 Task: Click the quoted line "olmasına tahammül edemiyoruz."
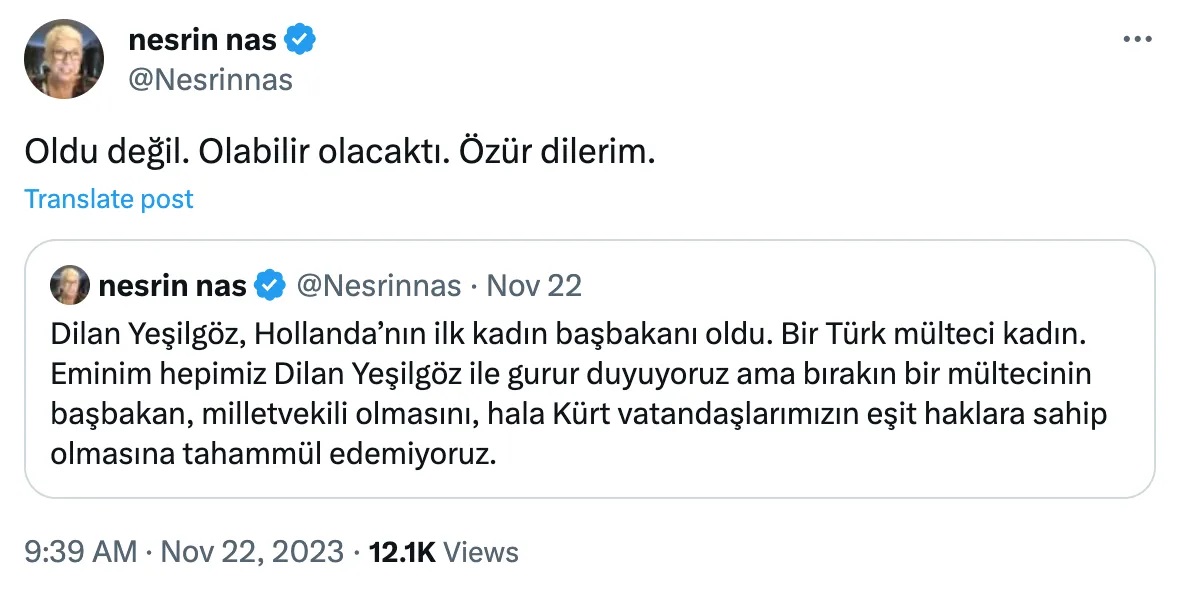pyautogui.click(x=272, y=456)
